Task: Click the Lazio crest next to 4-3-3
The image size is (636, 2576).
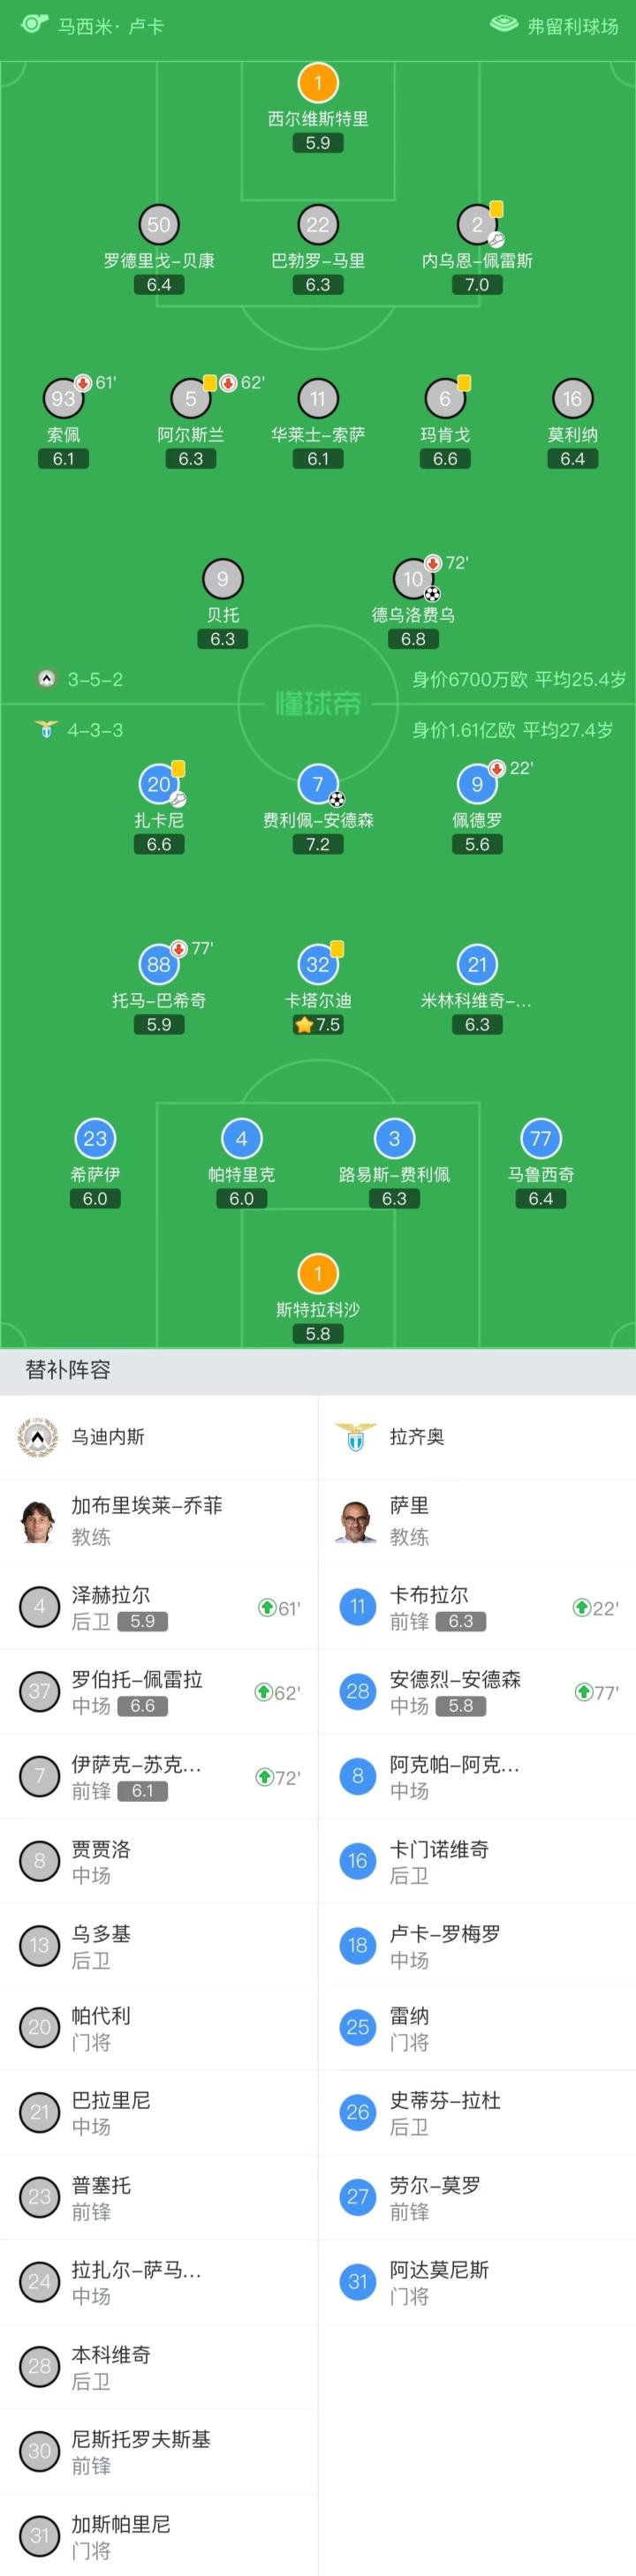Action: pos(46,730)
